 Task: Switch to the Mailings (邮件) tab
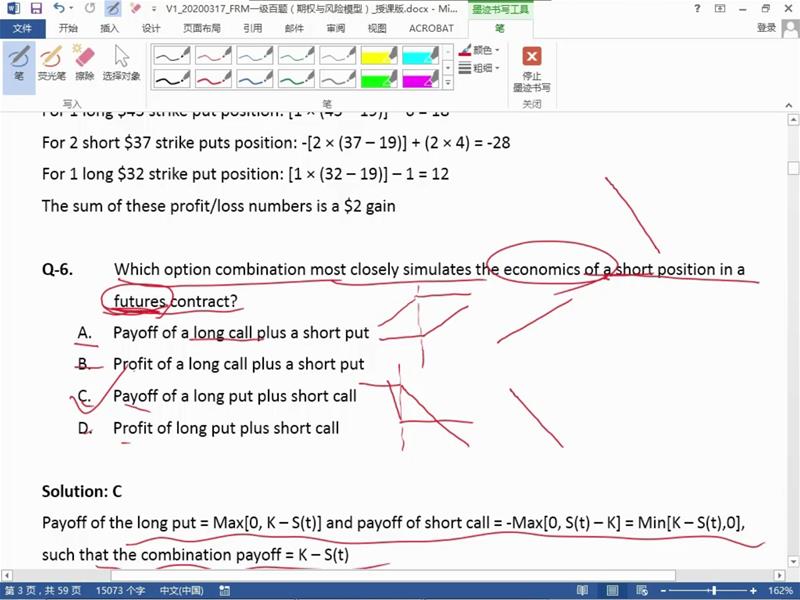(294, 29)
